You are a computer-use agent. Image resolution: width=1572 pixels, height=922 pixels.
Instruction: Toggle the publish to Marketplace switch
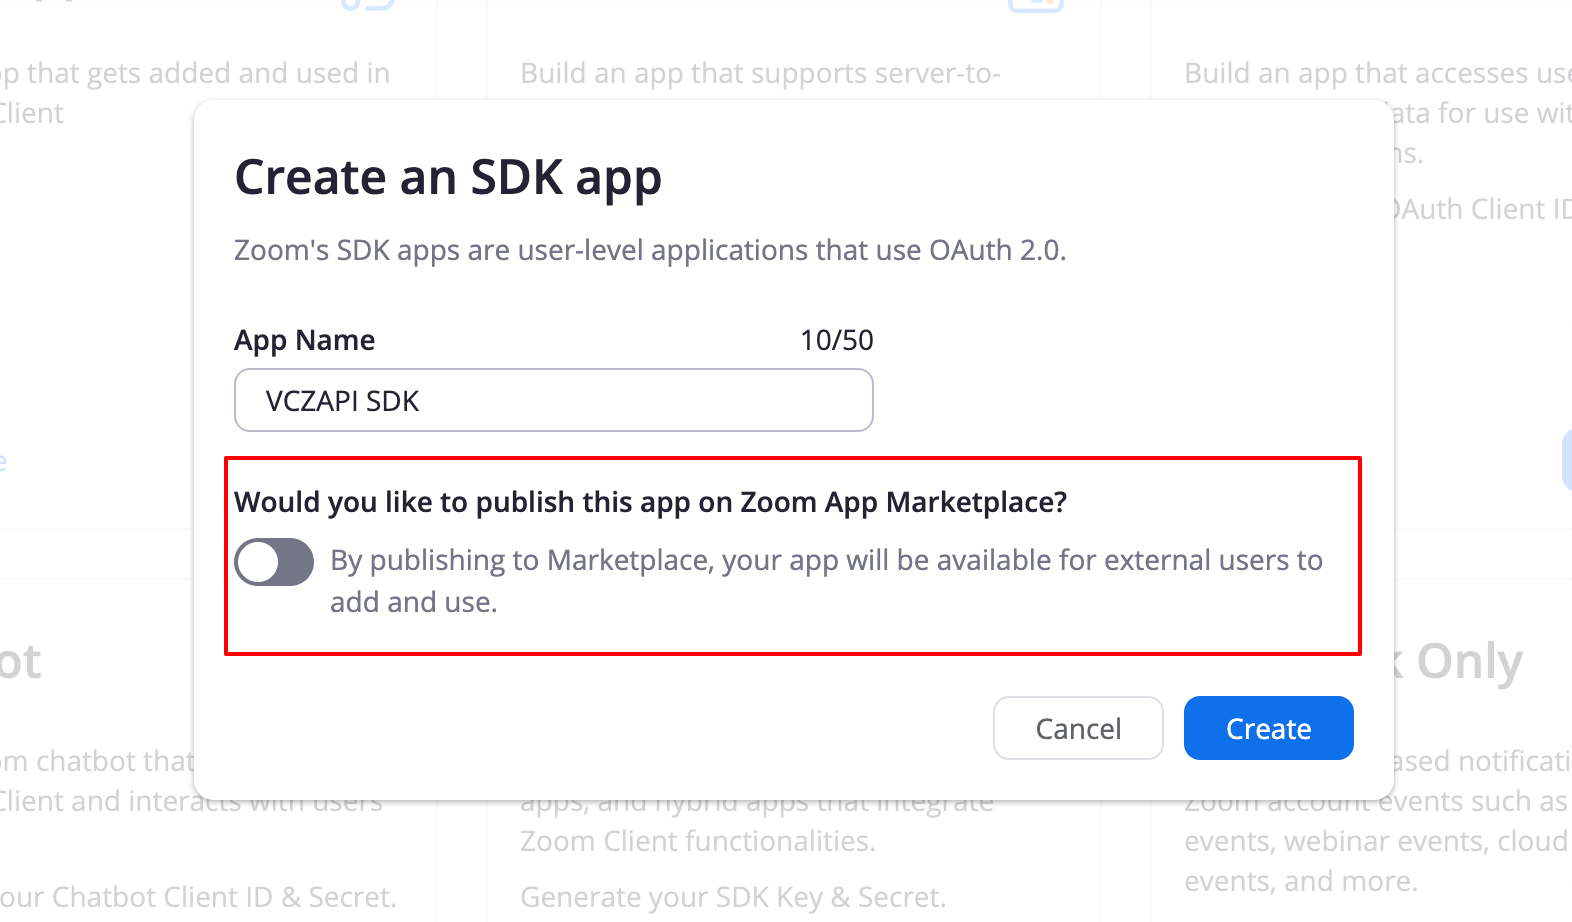(x=274, y=562)
